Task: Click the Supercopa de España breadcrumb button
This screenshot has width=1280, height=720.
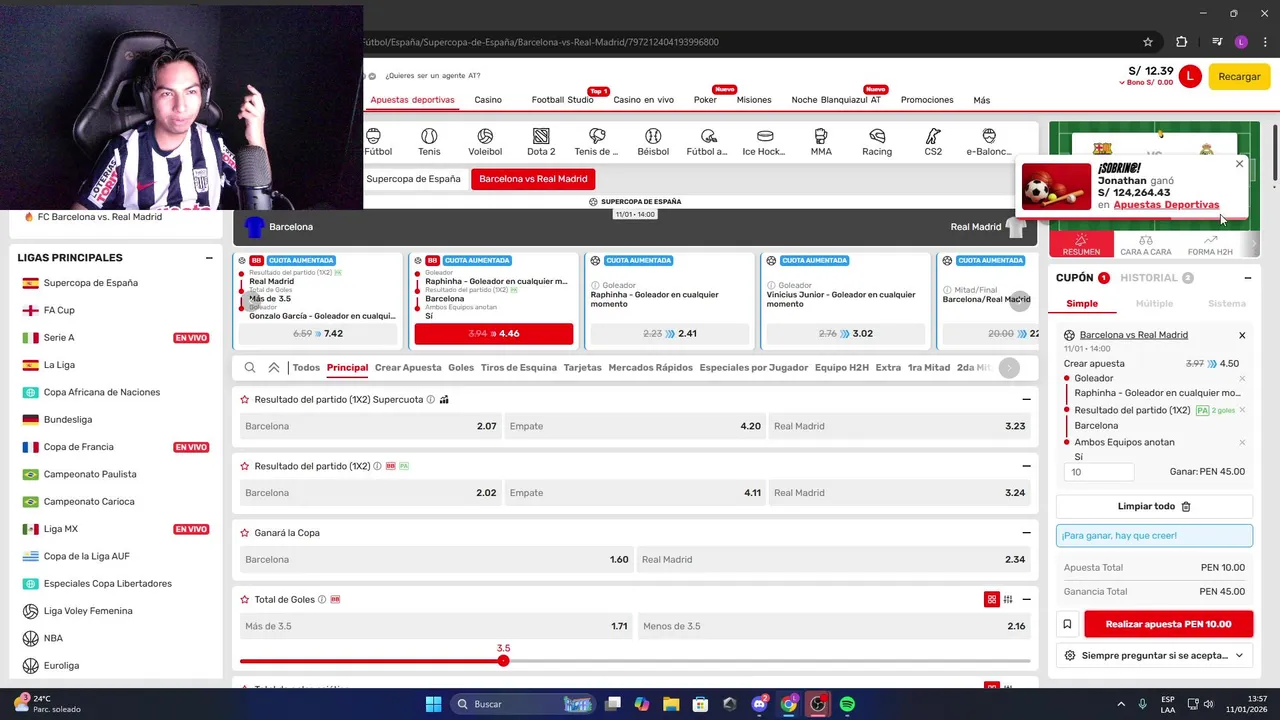Action: coord(413,179)
